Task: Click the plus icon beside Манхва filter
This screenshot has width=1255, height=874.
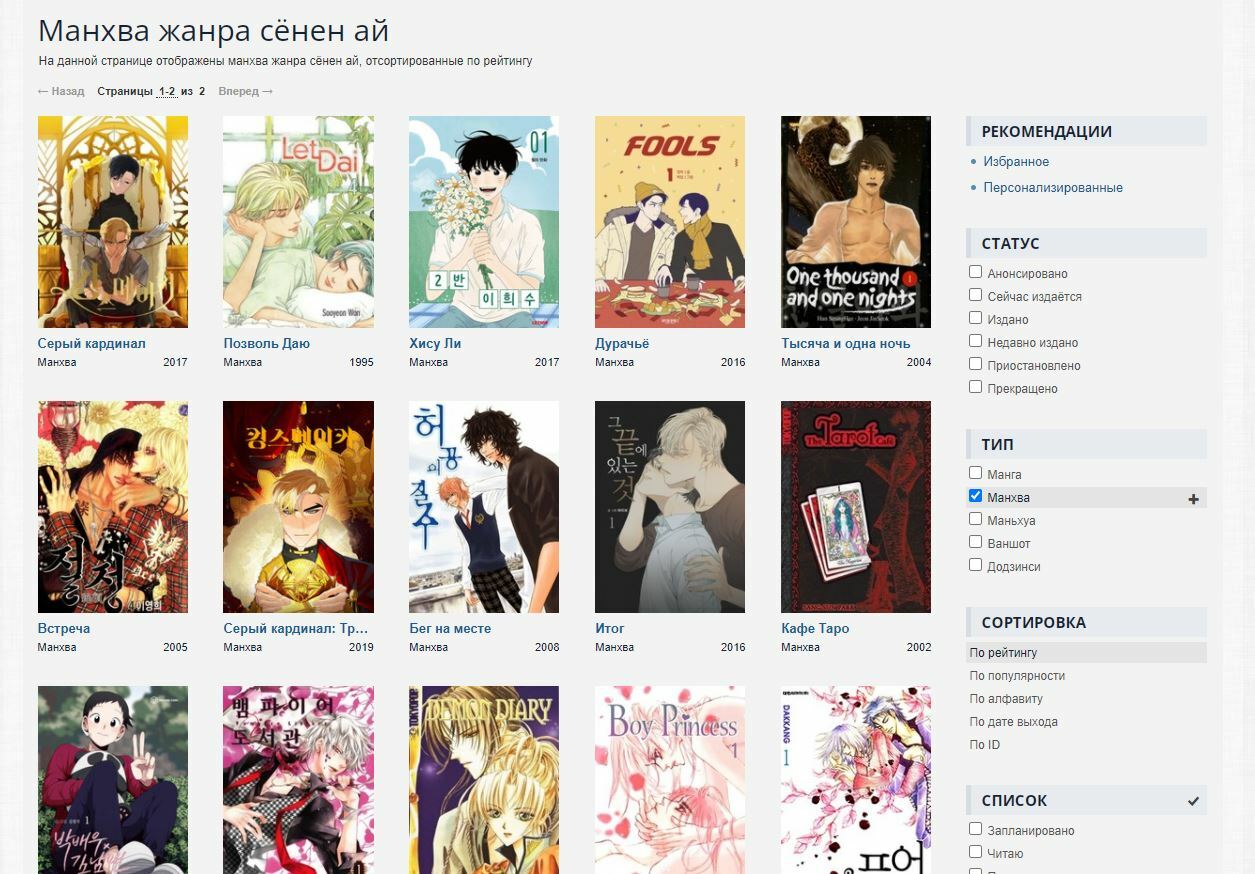Action: tap(1193, 498)
